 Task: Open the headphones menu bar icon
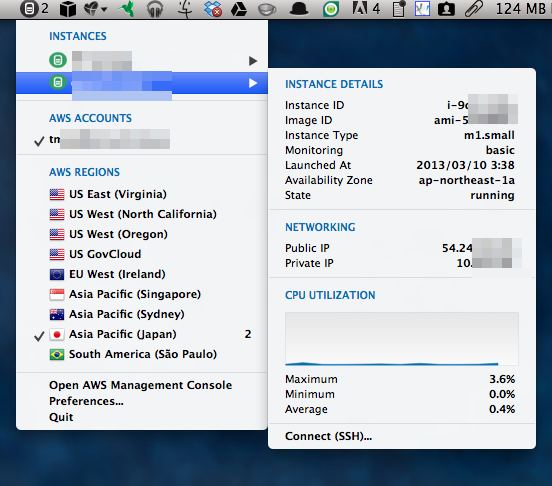click(x=155, y=9)
